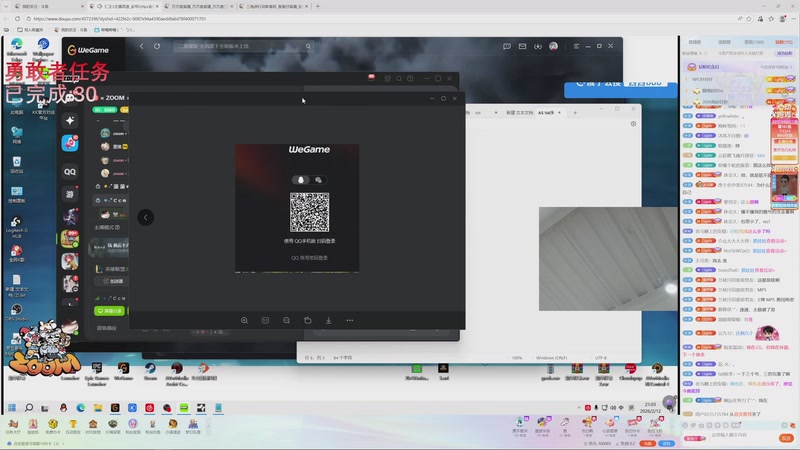Image resolution: width=800 pixels, height=450 pixels.
Task: Click the blue rocket app icon in sidebar
Action: 70,143
